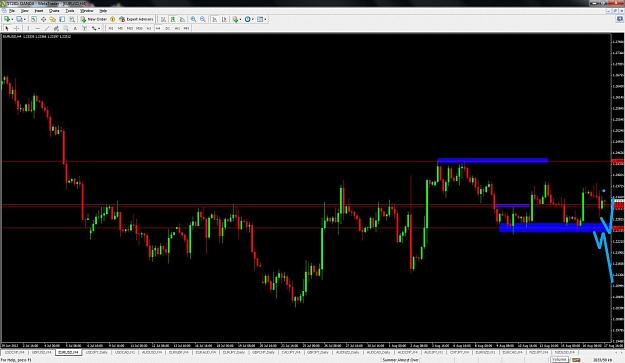625x363 pixels.
Task: Expand the Indicators dropdown arrow
Action: [240, 19]
